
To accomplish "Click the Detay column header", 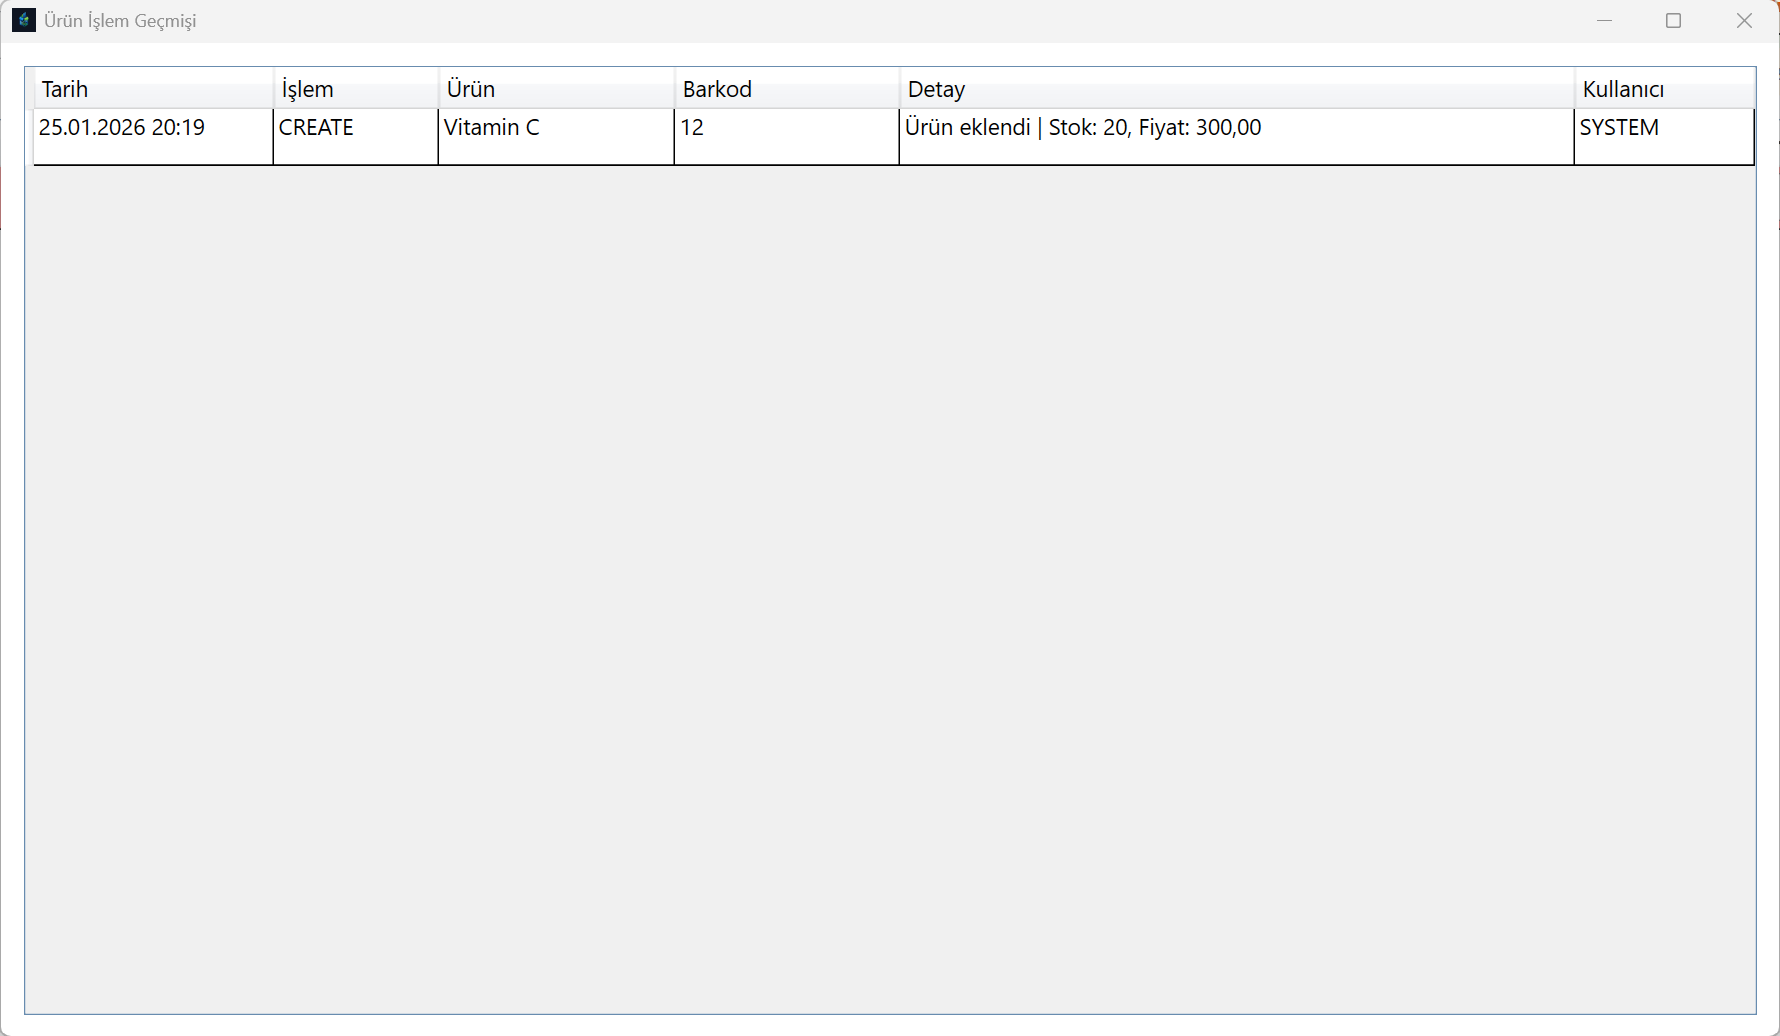I will [1236, 89].
